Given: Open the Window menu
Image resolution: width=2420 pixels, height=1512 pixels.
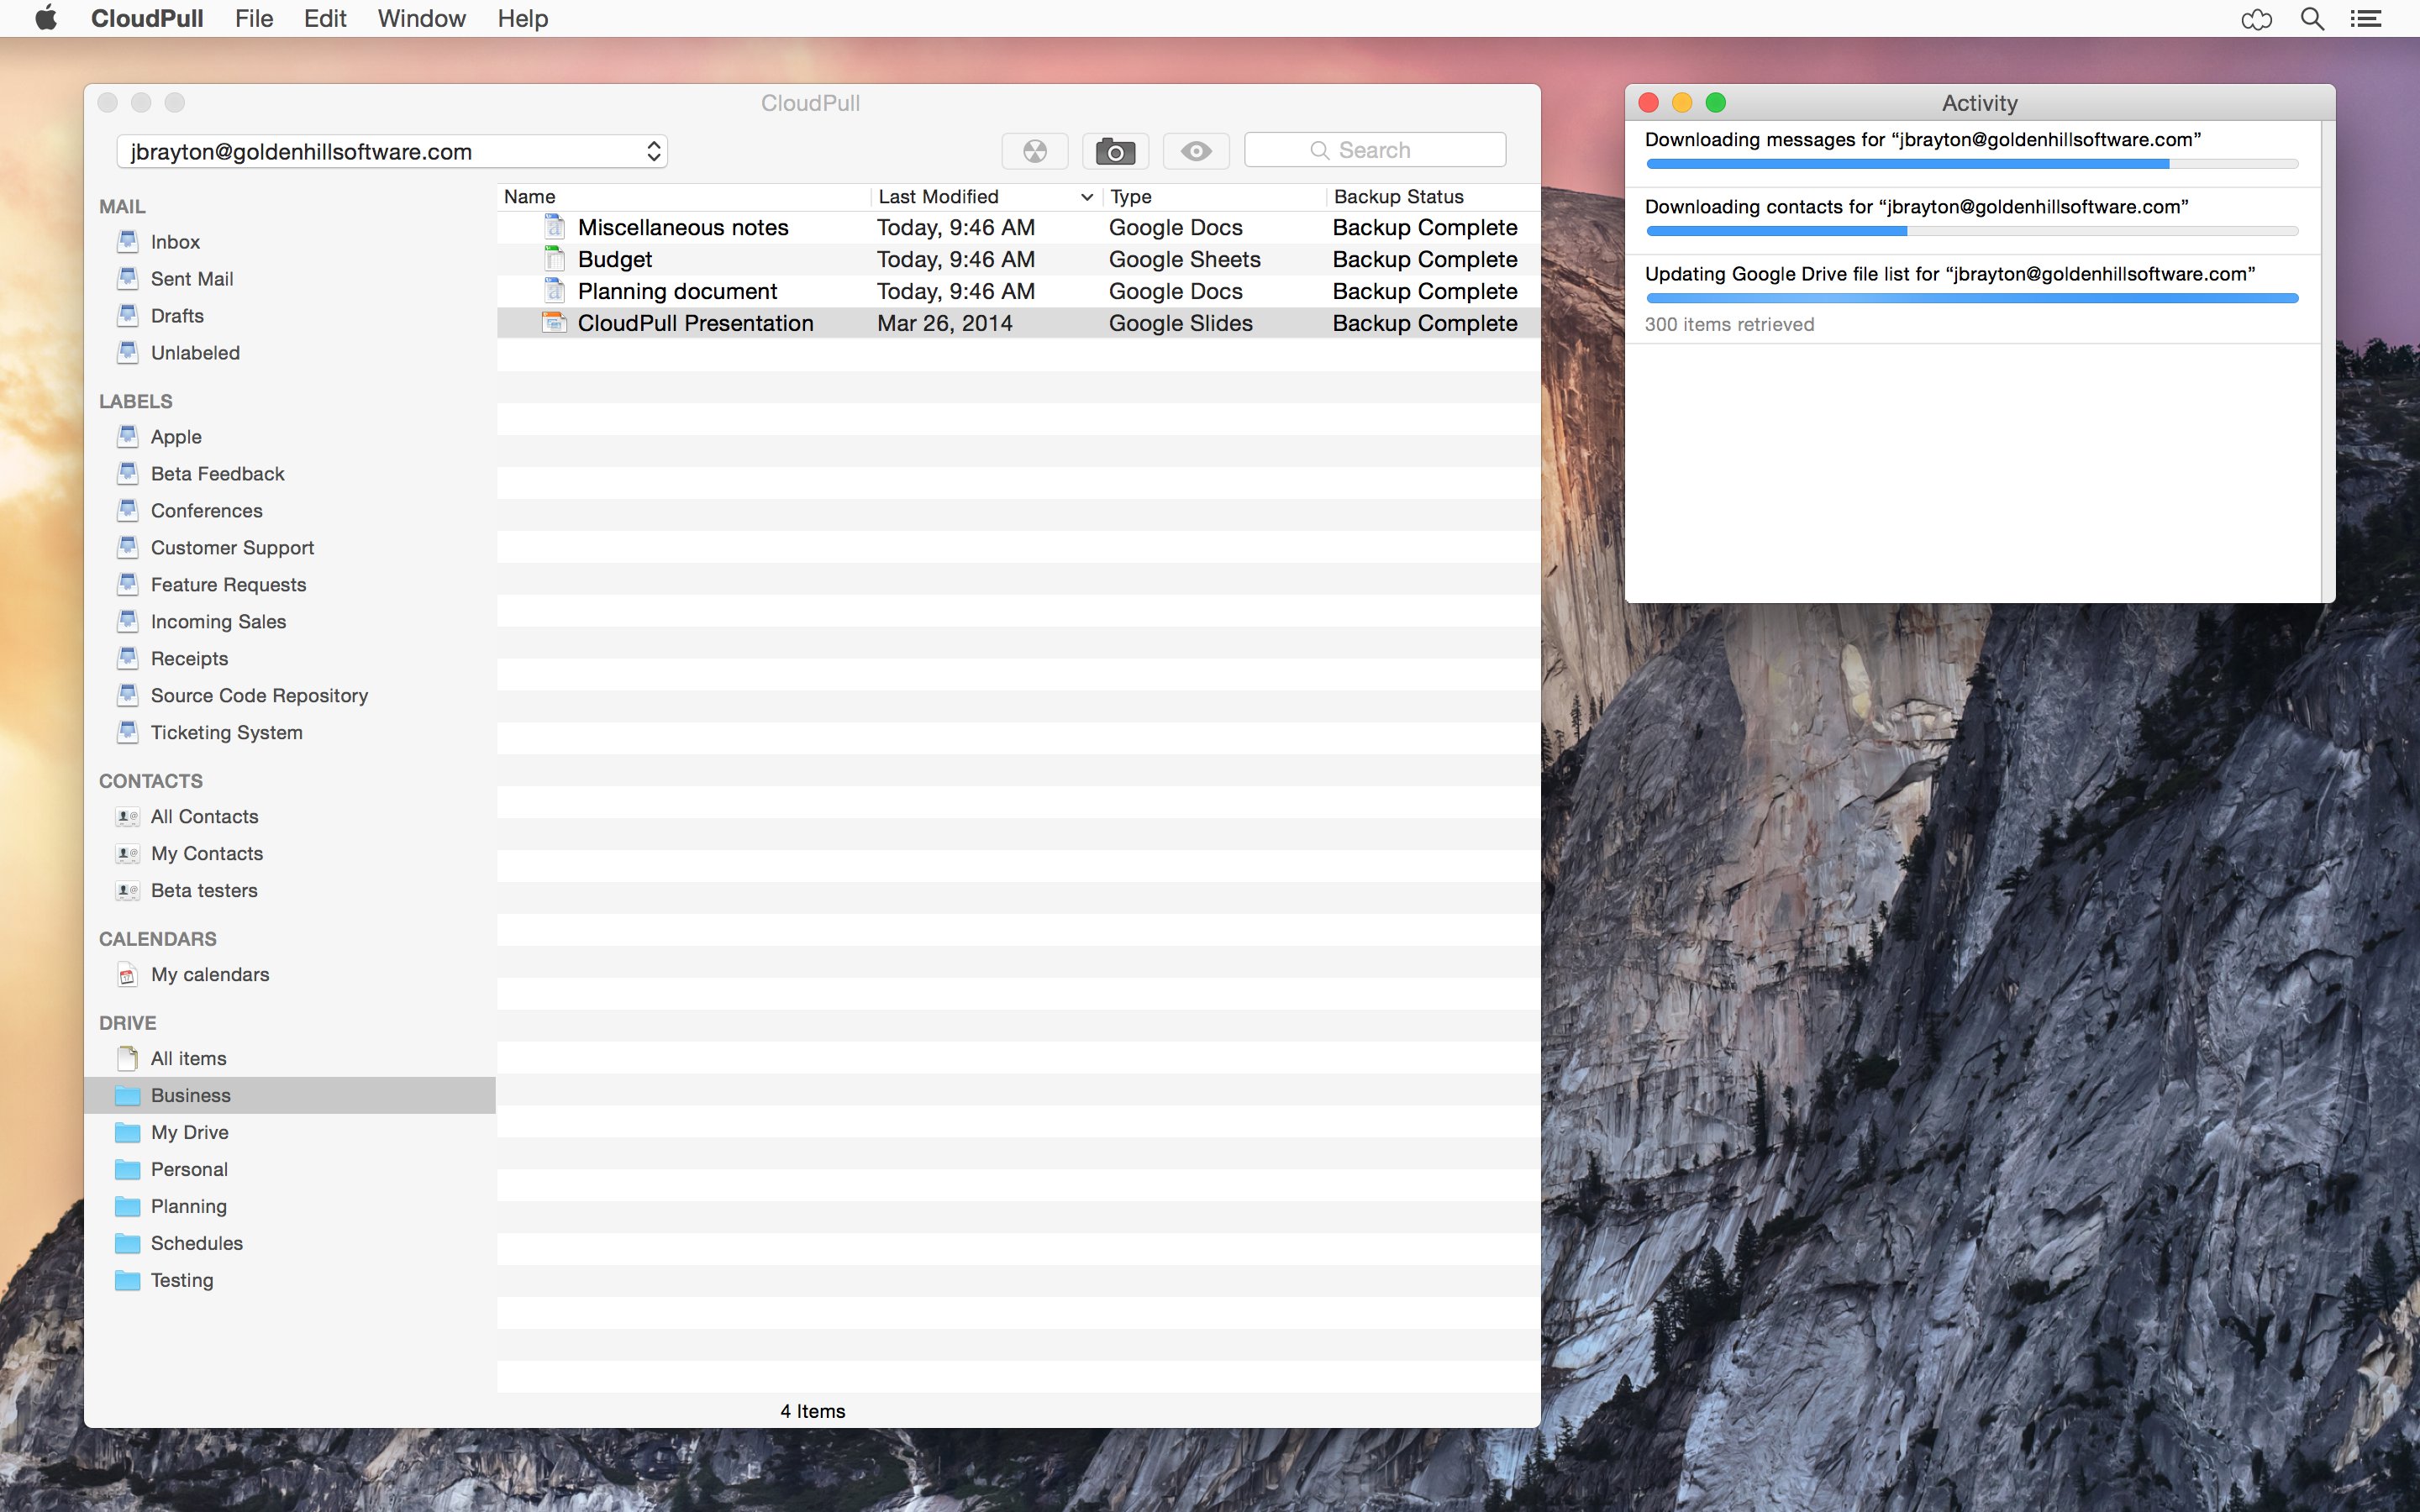Looking at the screenshot, I should click(421, 18).
